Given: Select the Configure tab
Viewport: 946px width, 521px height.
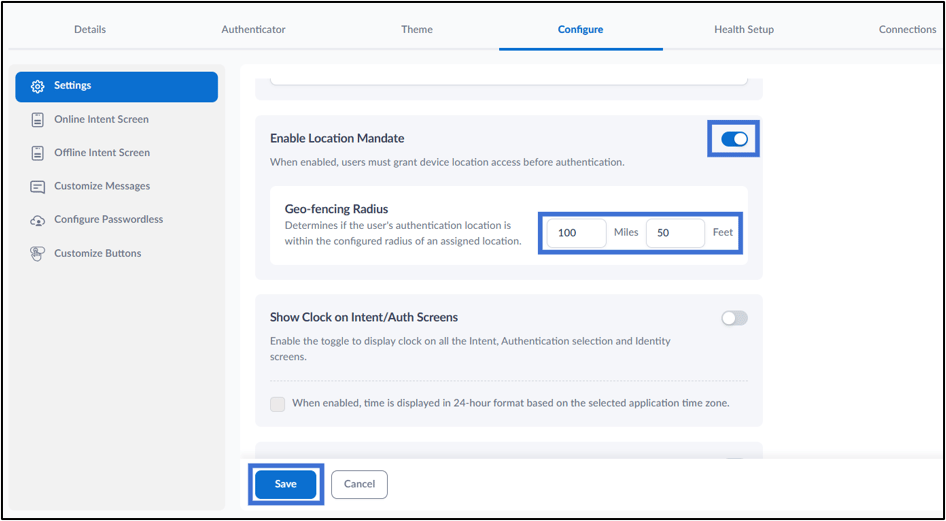Looking at the screenshot, I should (580, 29).
